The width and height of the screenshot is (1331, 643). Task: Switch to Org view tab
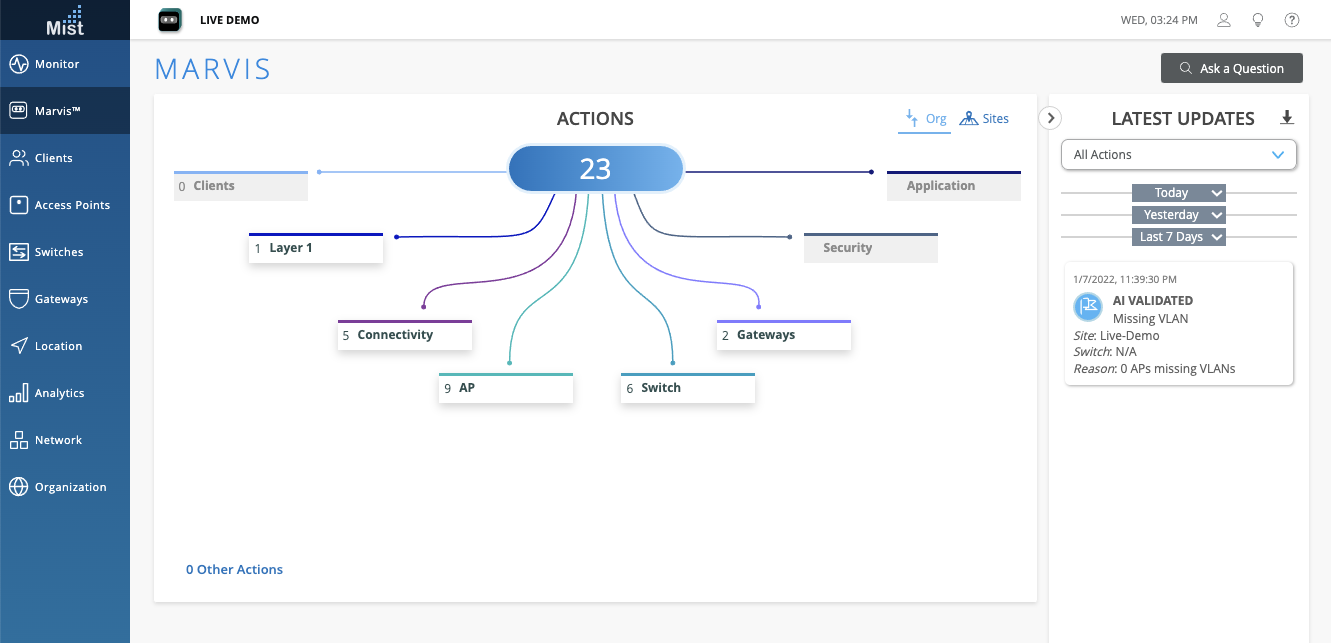click(x=925, y=118)
